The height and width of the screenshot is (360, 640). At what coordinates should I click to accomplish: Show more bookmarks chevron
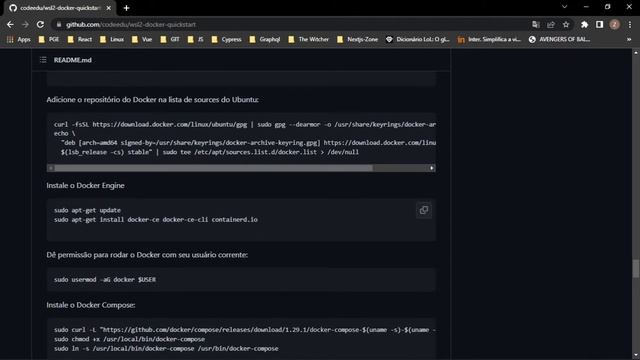click(x=629, y=39)
